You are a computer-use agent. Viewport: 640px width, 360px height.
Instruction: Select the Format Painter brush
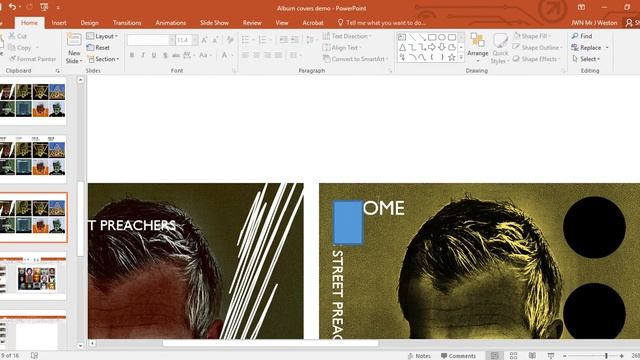click(12, 59)
